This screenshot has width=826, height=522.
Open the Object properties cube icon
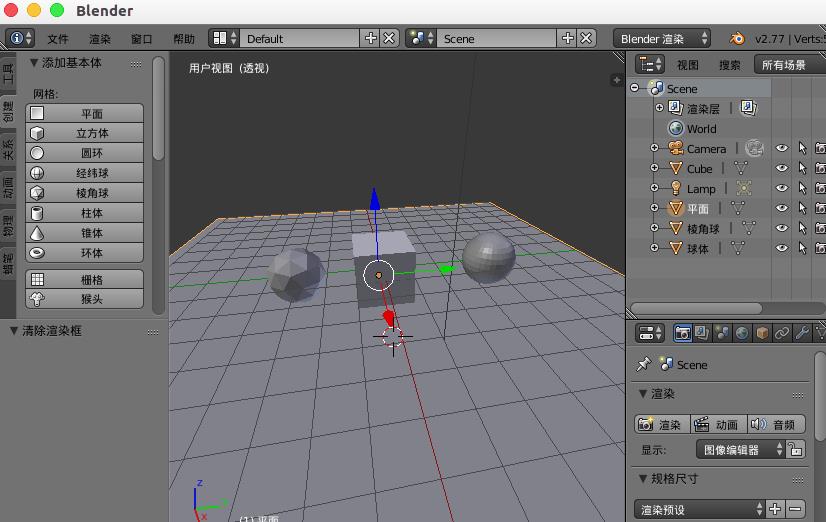[762, 333]
